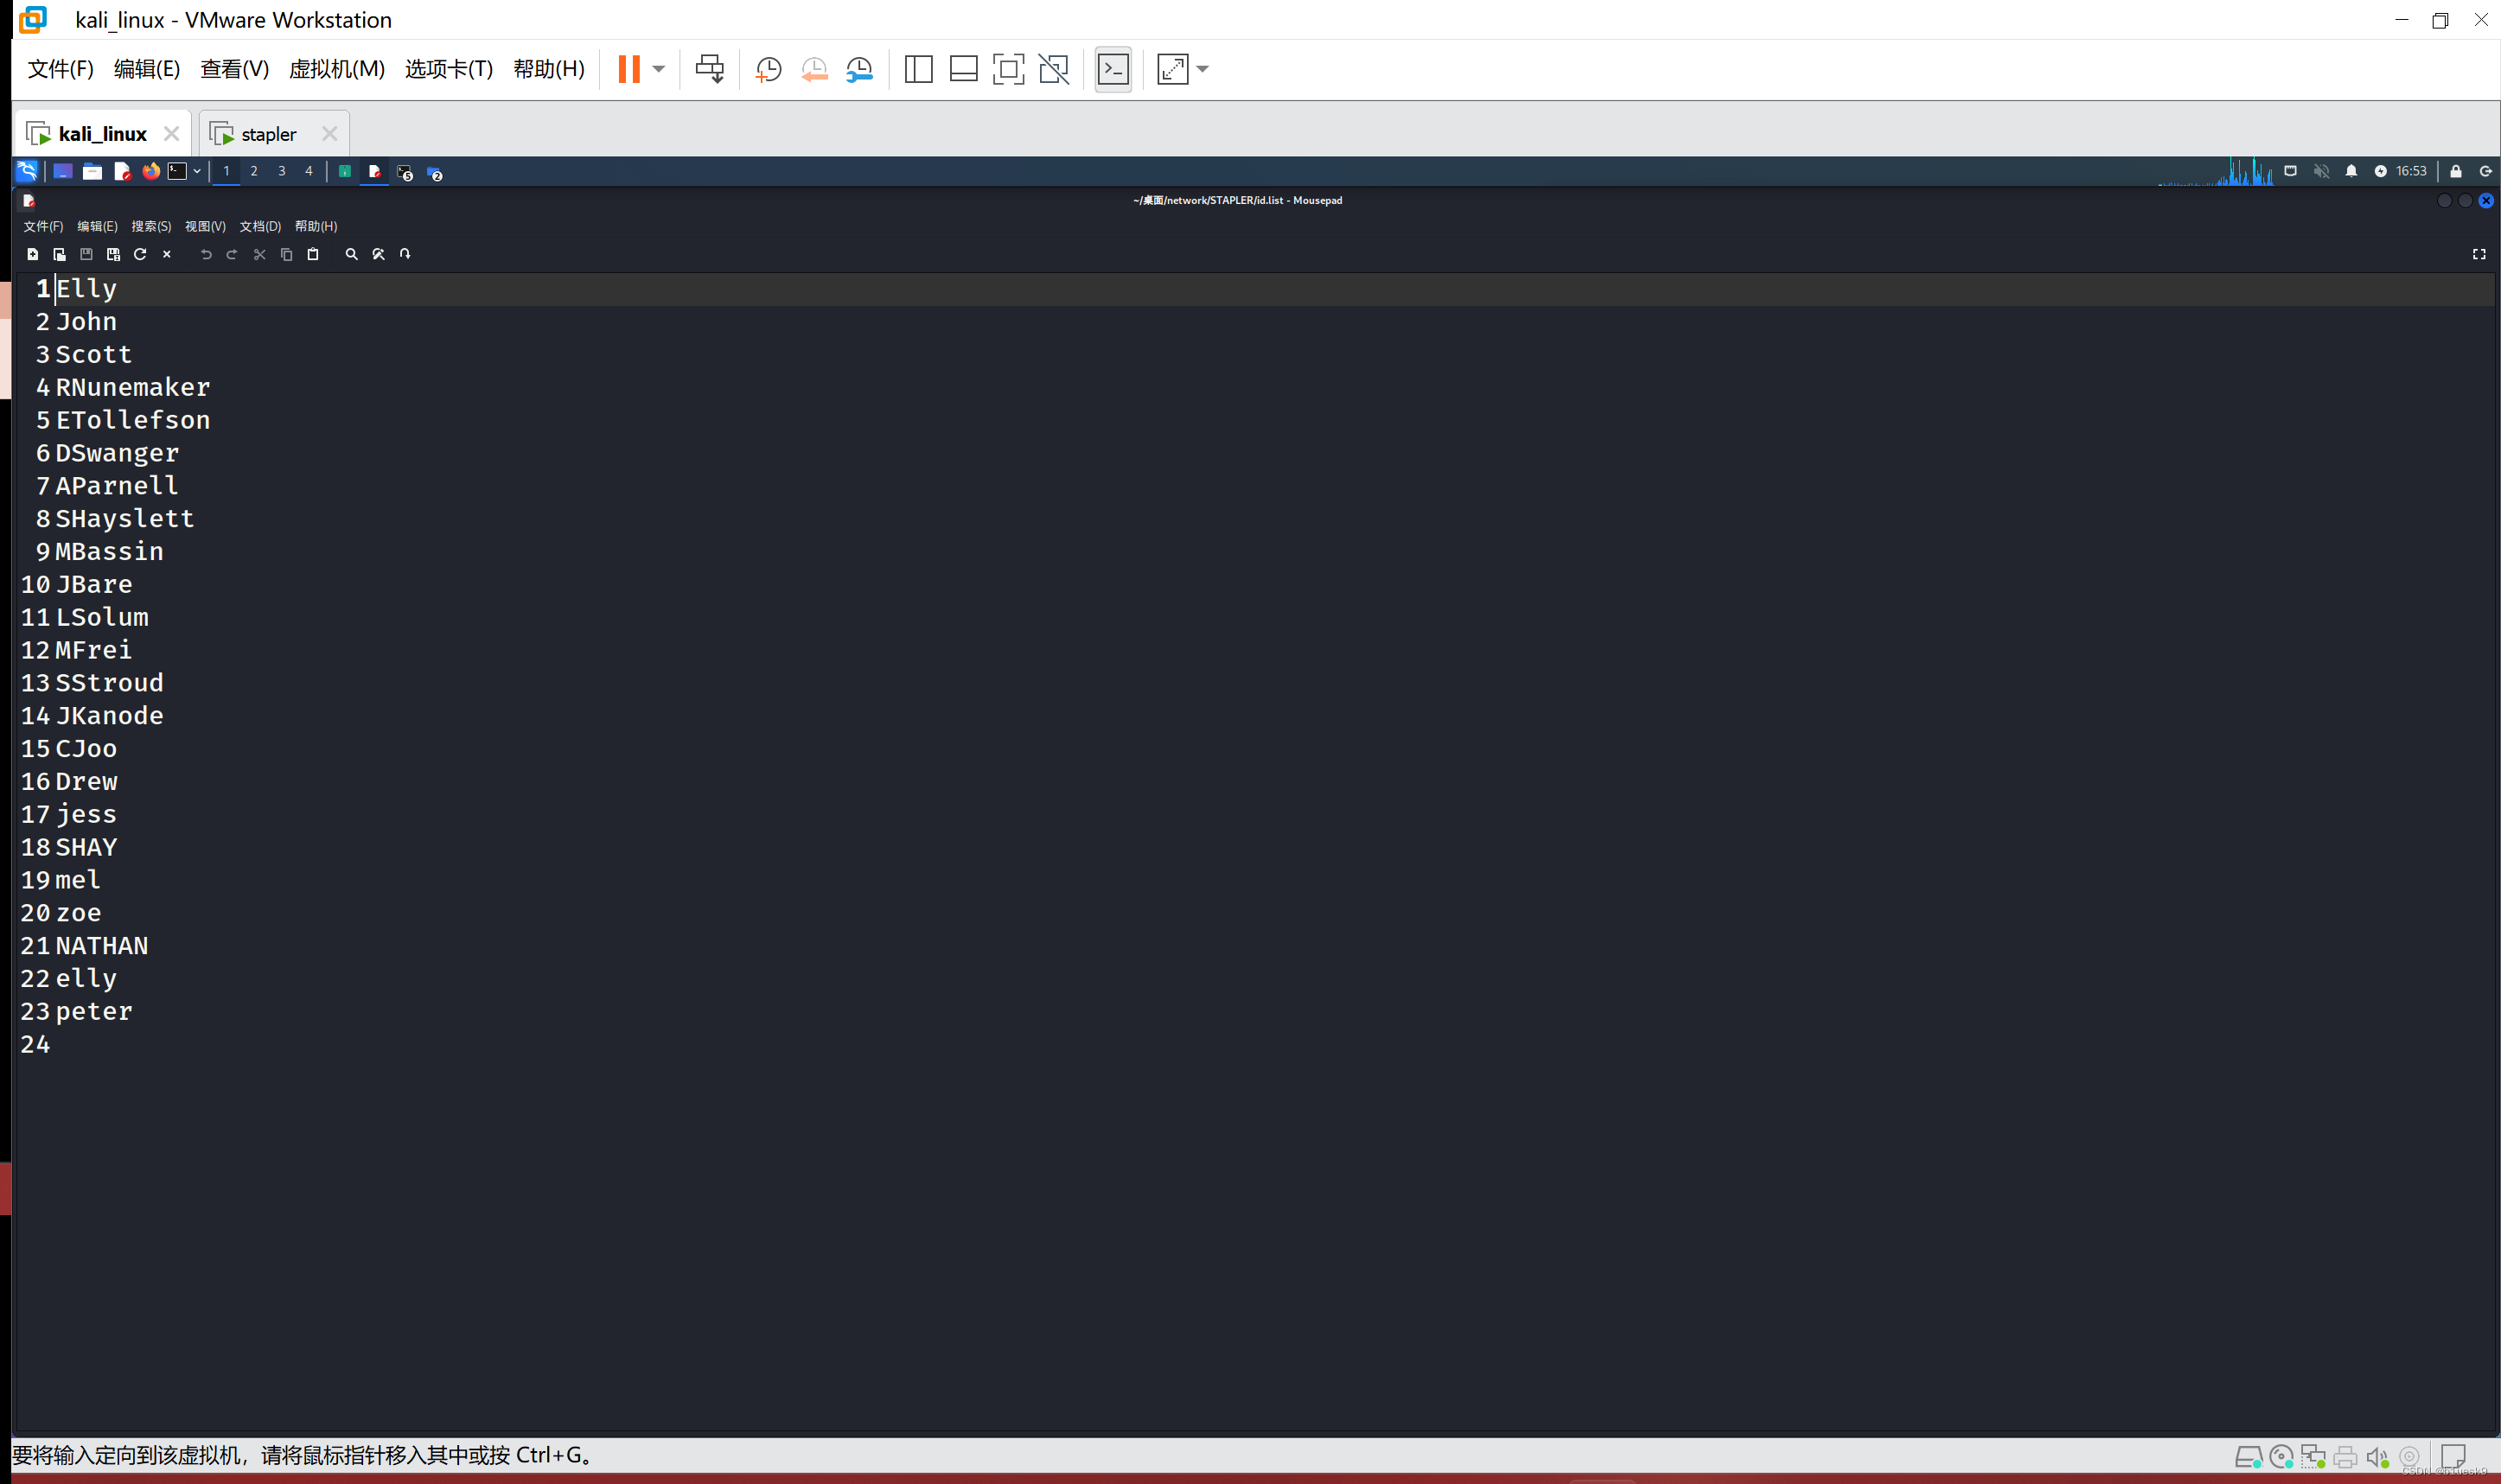This screenshot has height=1484, width=2501.
Task: Switch to workspace 3 in the panel
Action: coord(281,171)
